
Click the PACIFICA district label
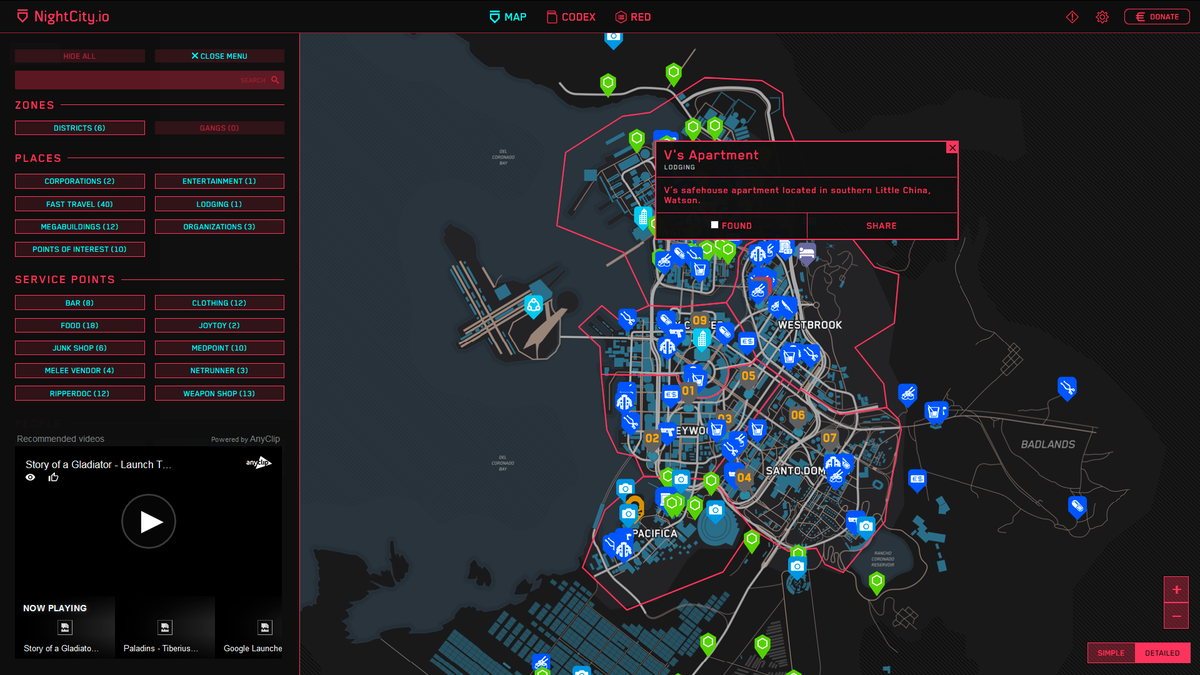pyautogui.click(x=654, y=534)
